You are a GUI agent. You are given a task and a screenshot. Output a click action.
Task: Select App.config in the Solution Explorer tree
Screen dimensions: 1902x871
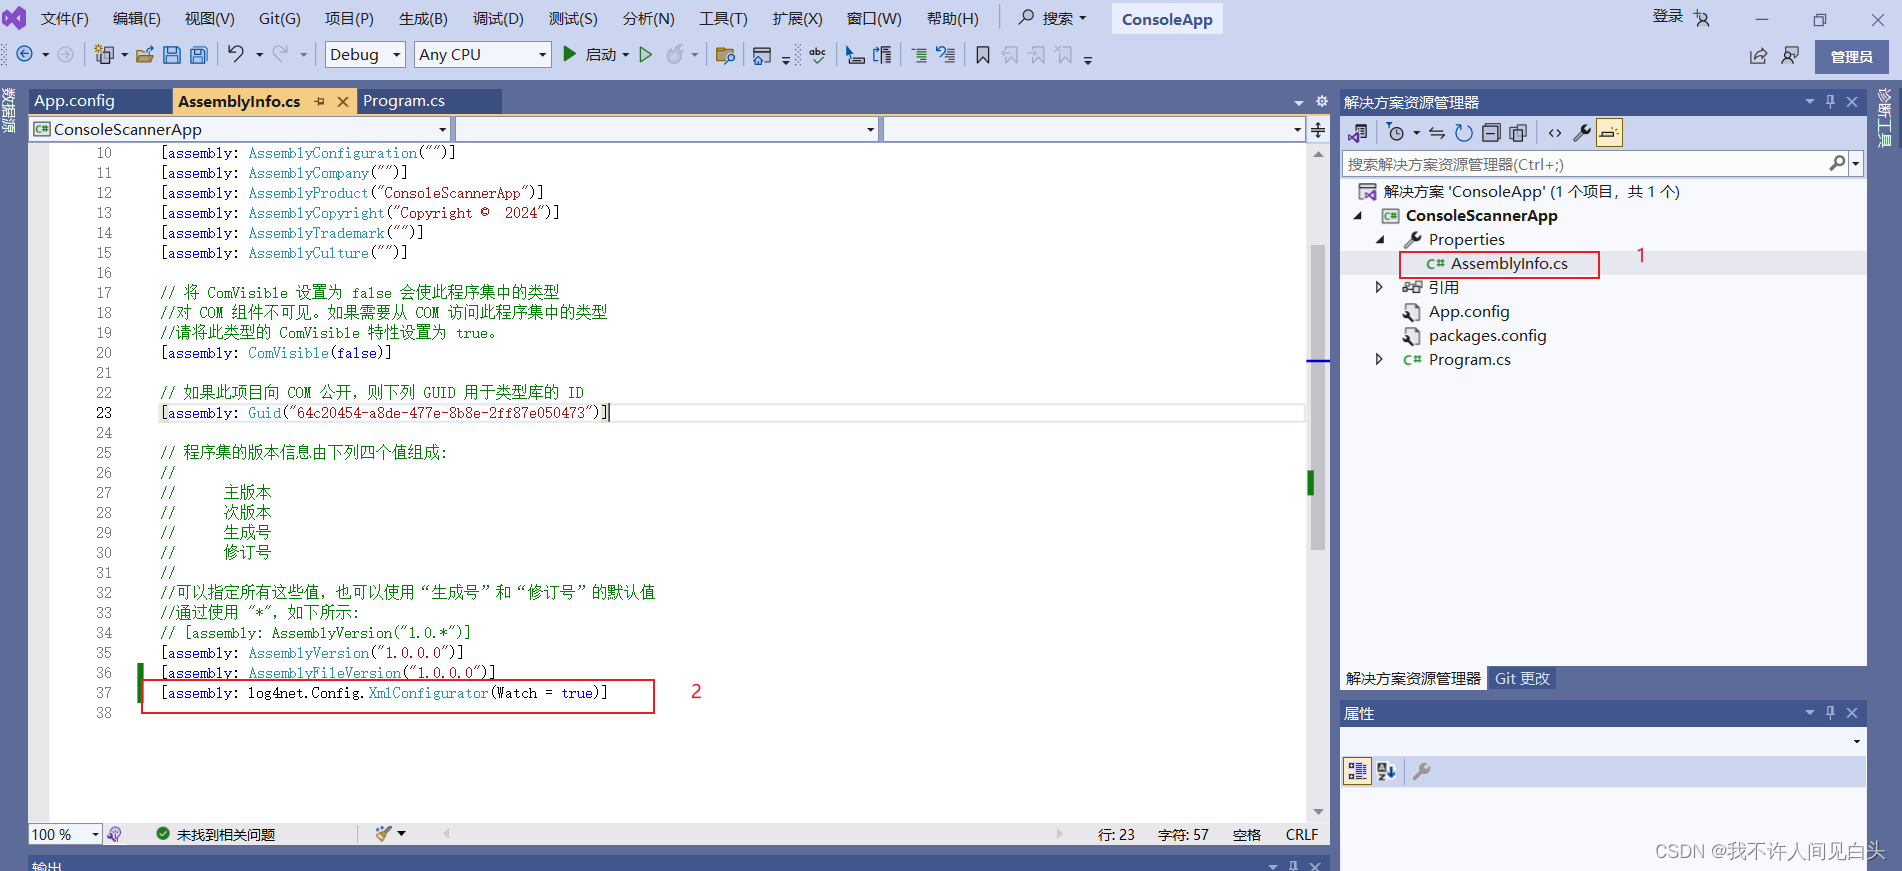click(1469, 311)
